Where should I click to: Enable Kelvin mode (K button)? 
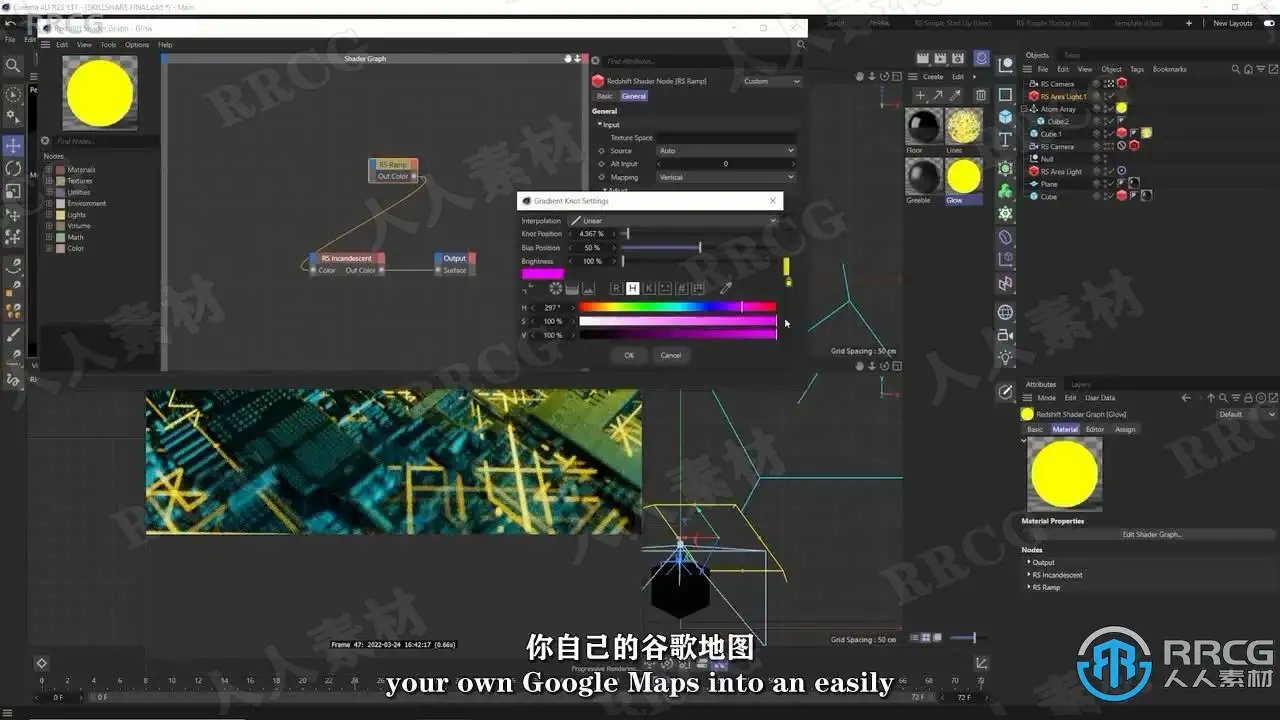point(649,288)
